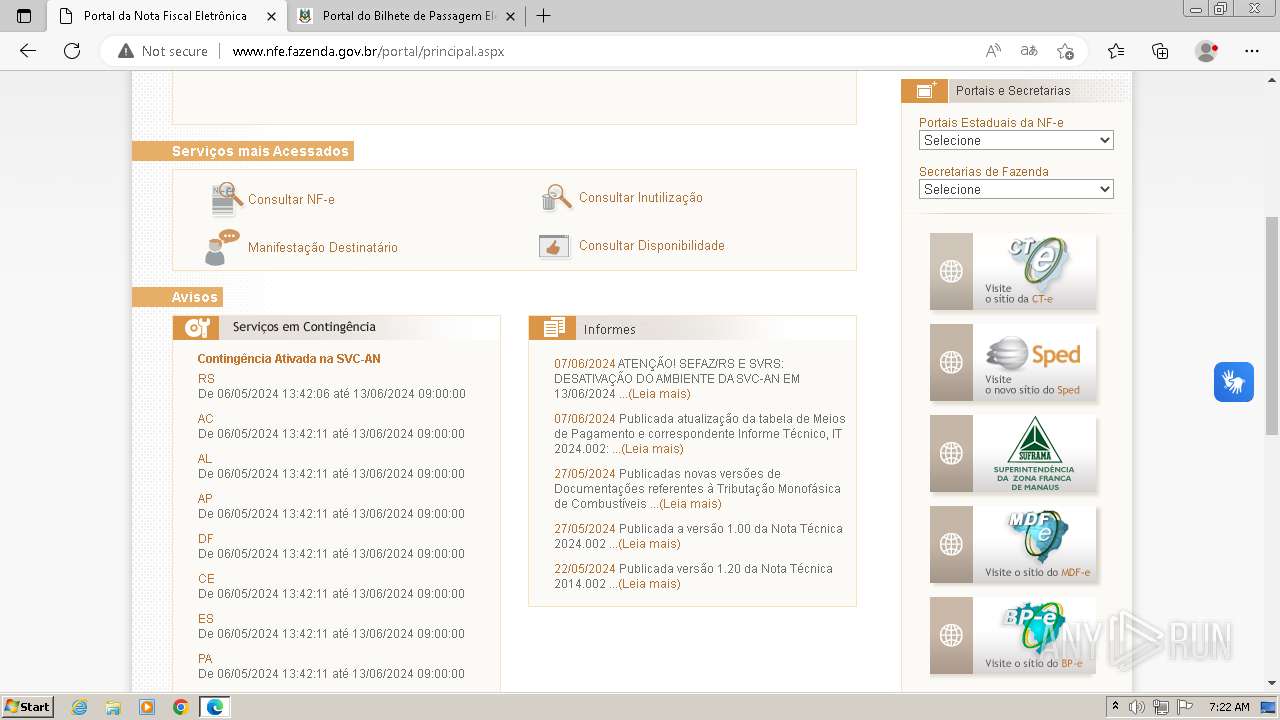Click Leia mais on SEFAZ/RS SVC-AN notice

(x=658, y=394)
